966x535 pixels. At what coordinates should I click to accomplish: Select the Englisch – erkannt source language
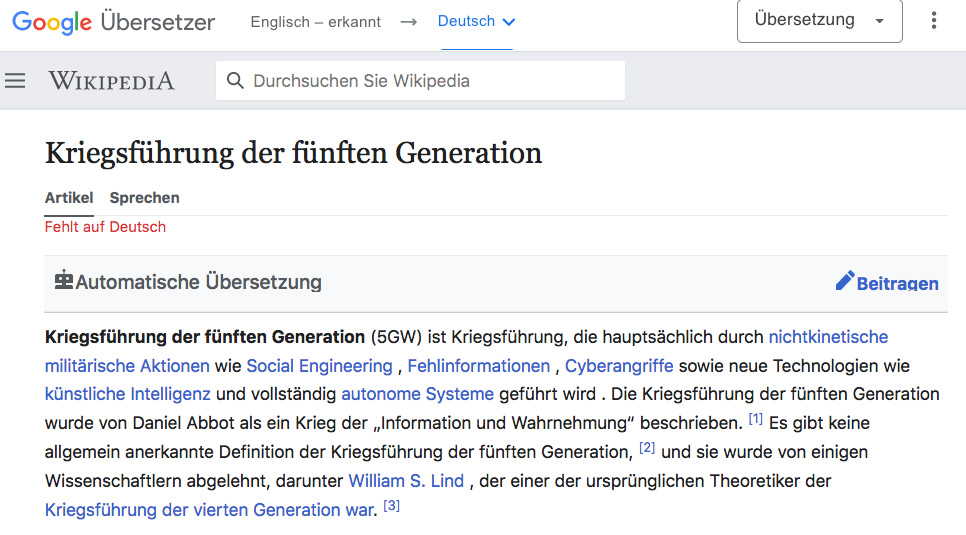pos(315,22)
